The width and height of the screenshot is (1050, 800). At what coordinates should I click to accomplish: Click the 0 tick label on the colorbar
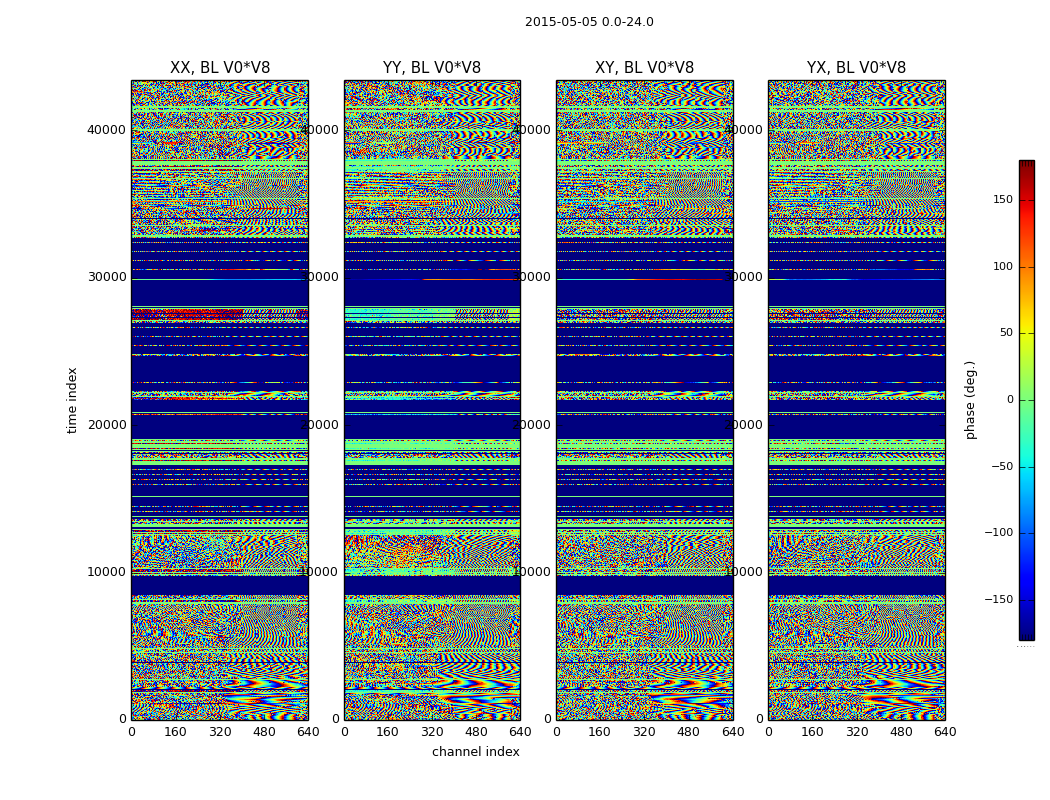[x=1010, y=400]
